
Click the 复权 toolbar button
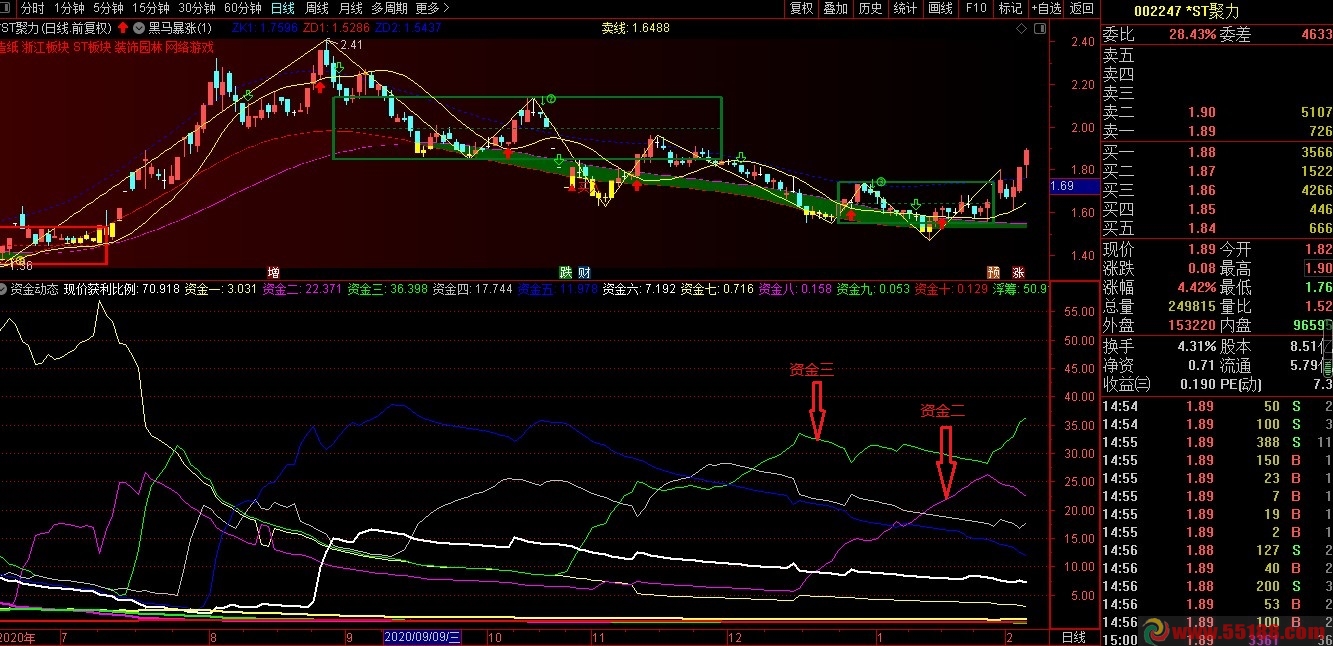(x=801, y=8)
